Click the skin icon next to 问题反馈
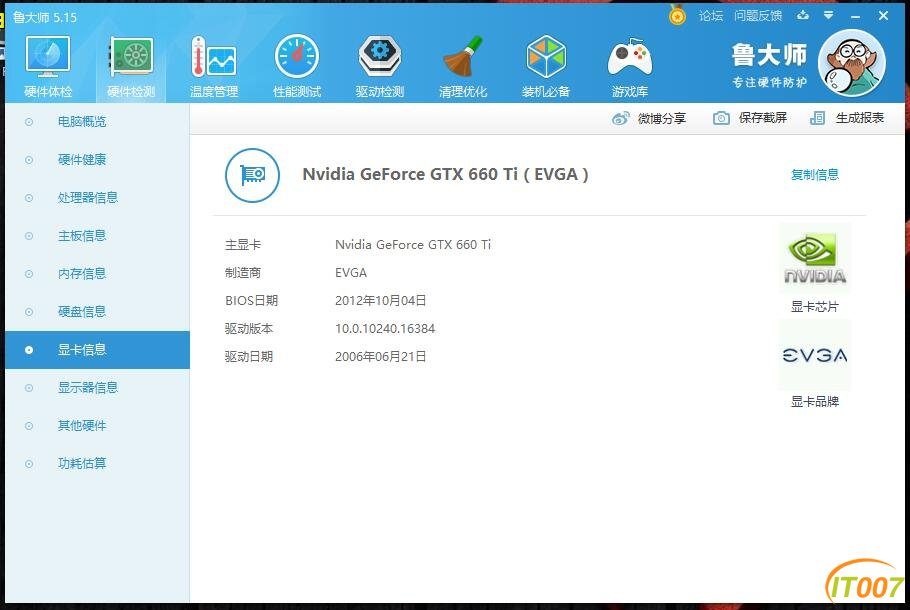 point(803,15)
